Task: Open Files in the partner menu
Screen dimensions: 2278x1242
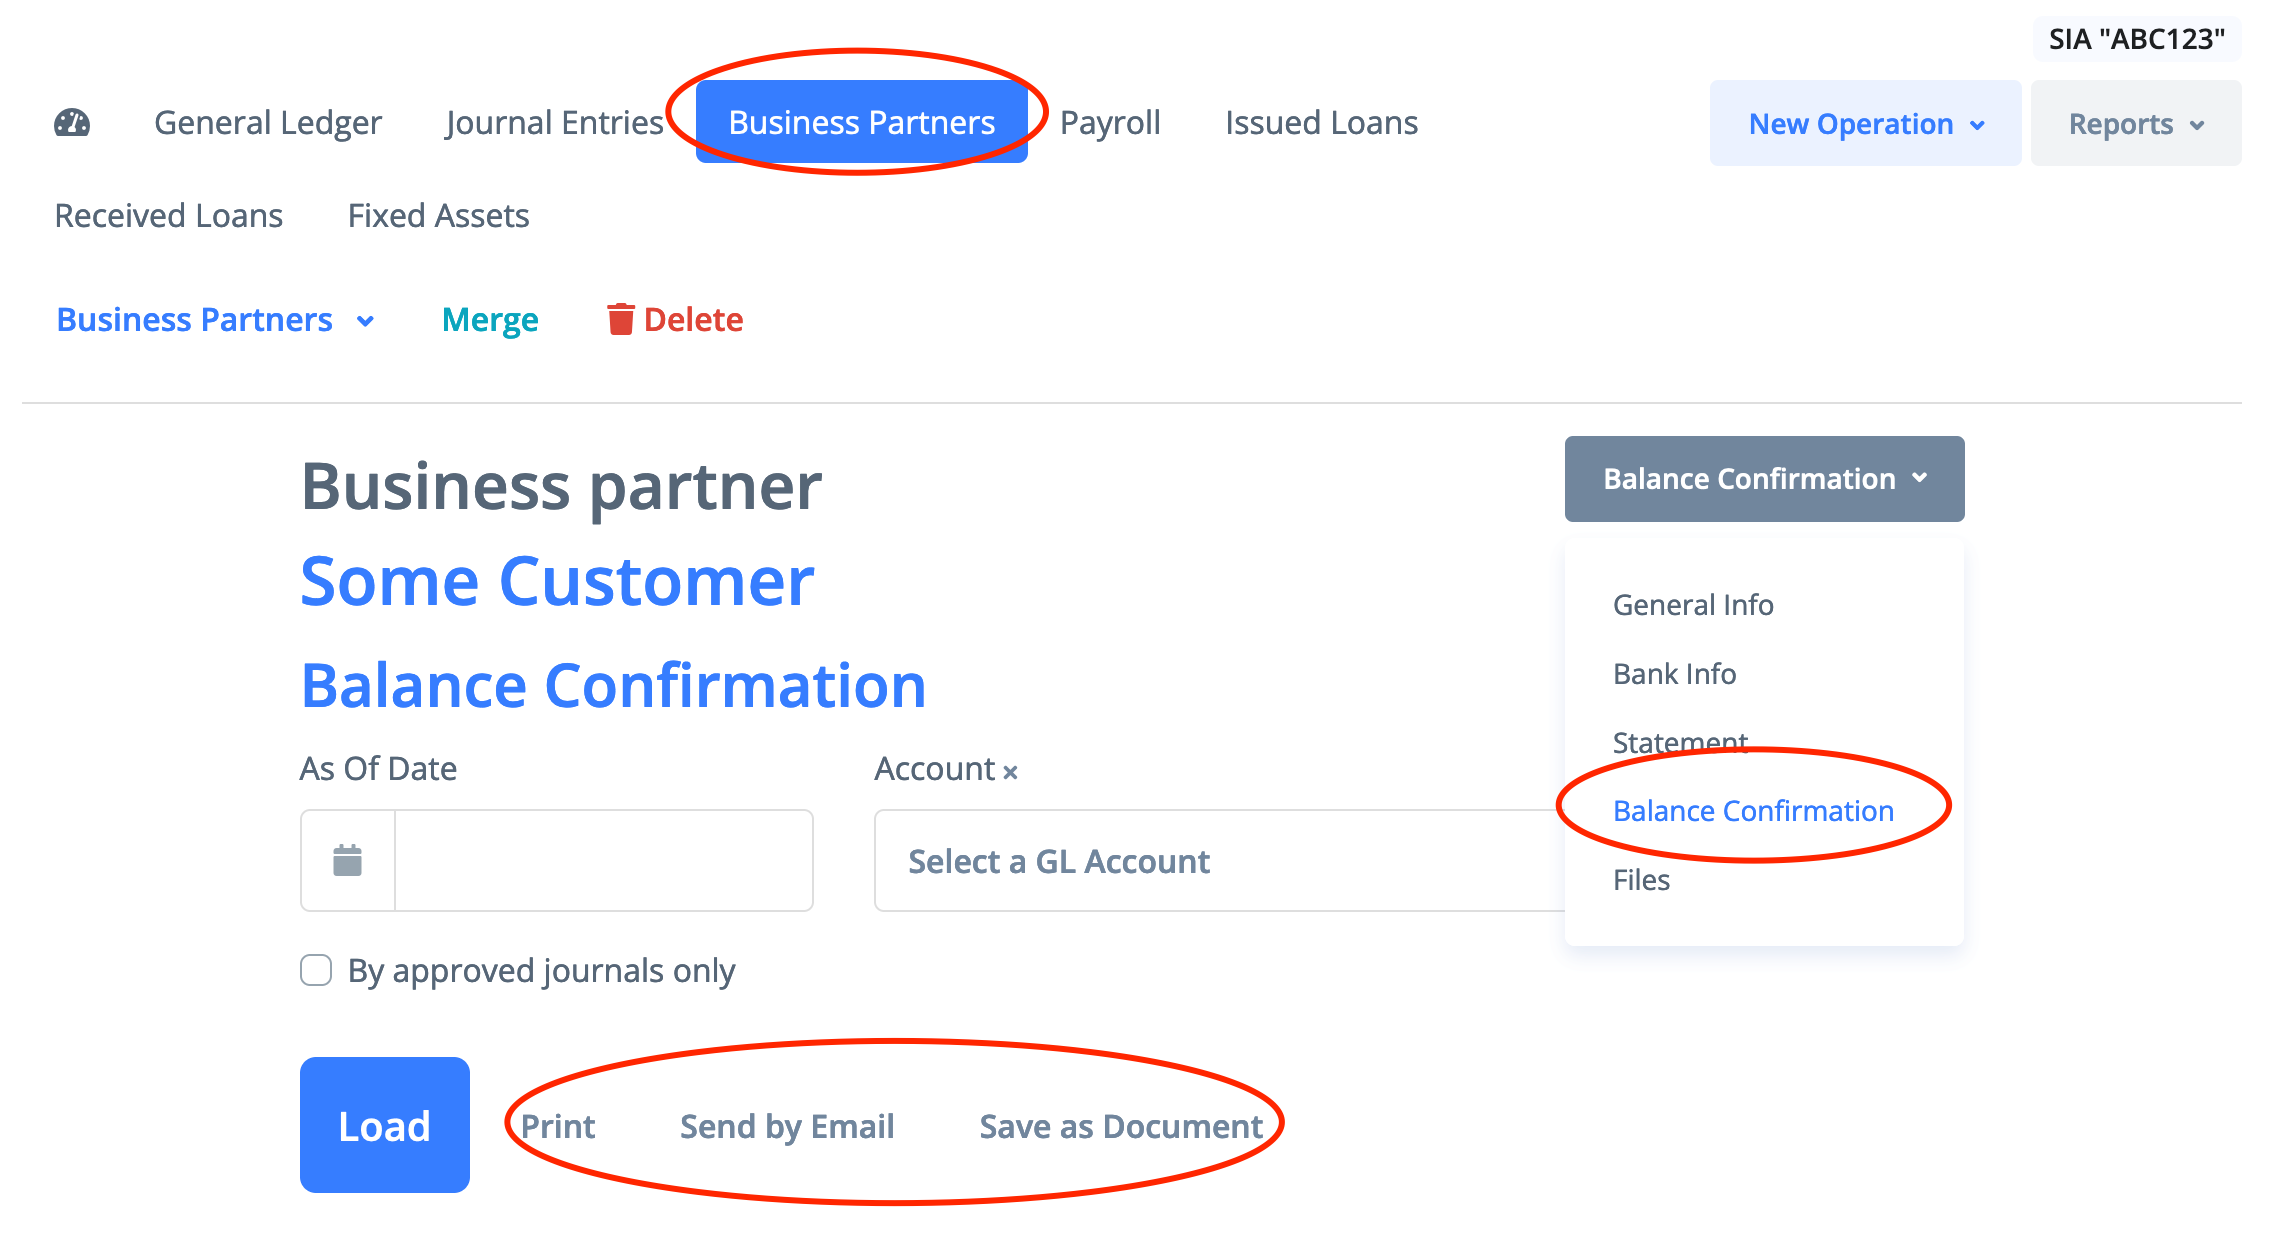Action: coord(1641,880)
